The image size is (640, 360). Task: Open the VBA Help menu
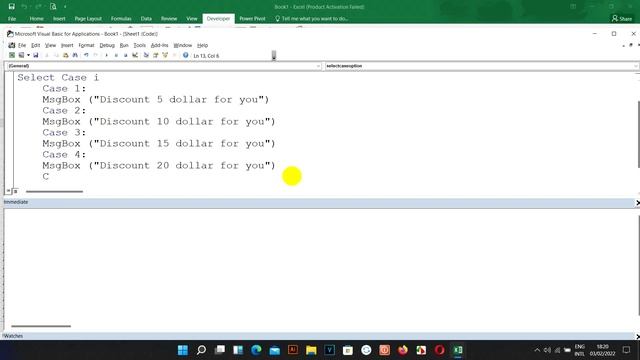[202, 45]
